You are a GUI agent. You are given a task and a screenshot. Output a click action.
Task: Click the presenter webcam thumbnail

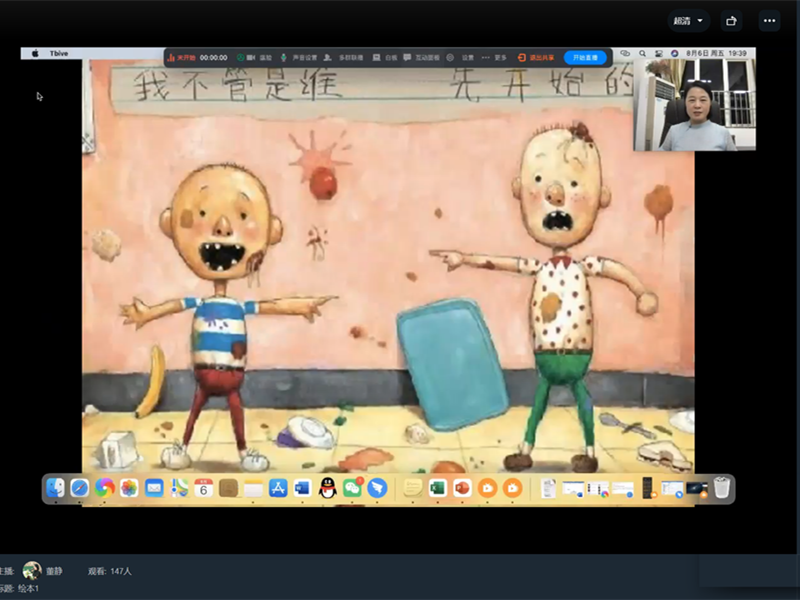694,105
